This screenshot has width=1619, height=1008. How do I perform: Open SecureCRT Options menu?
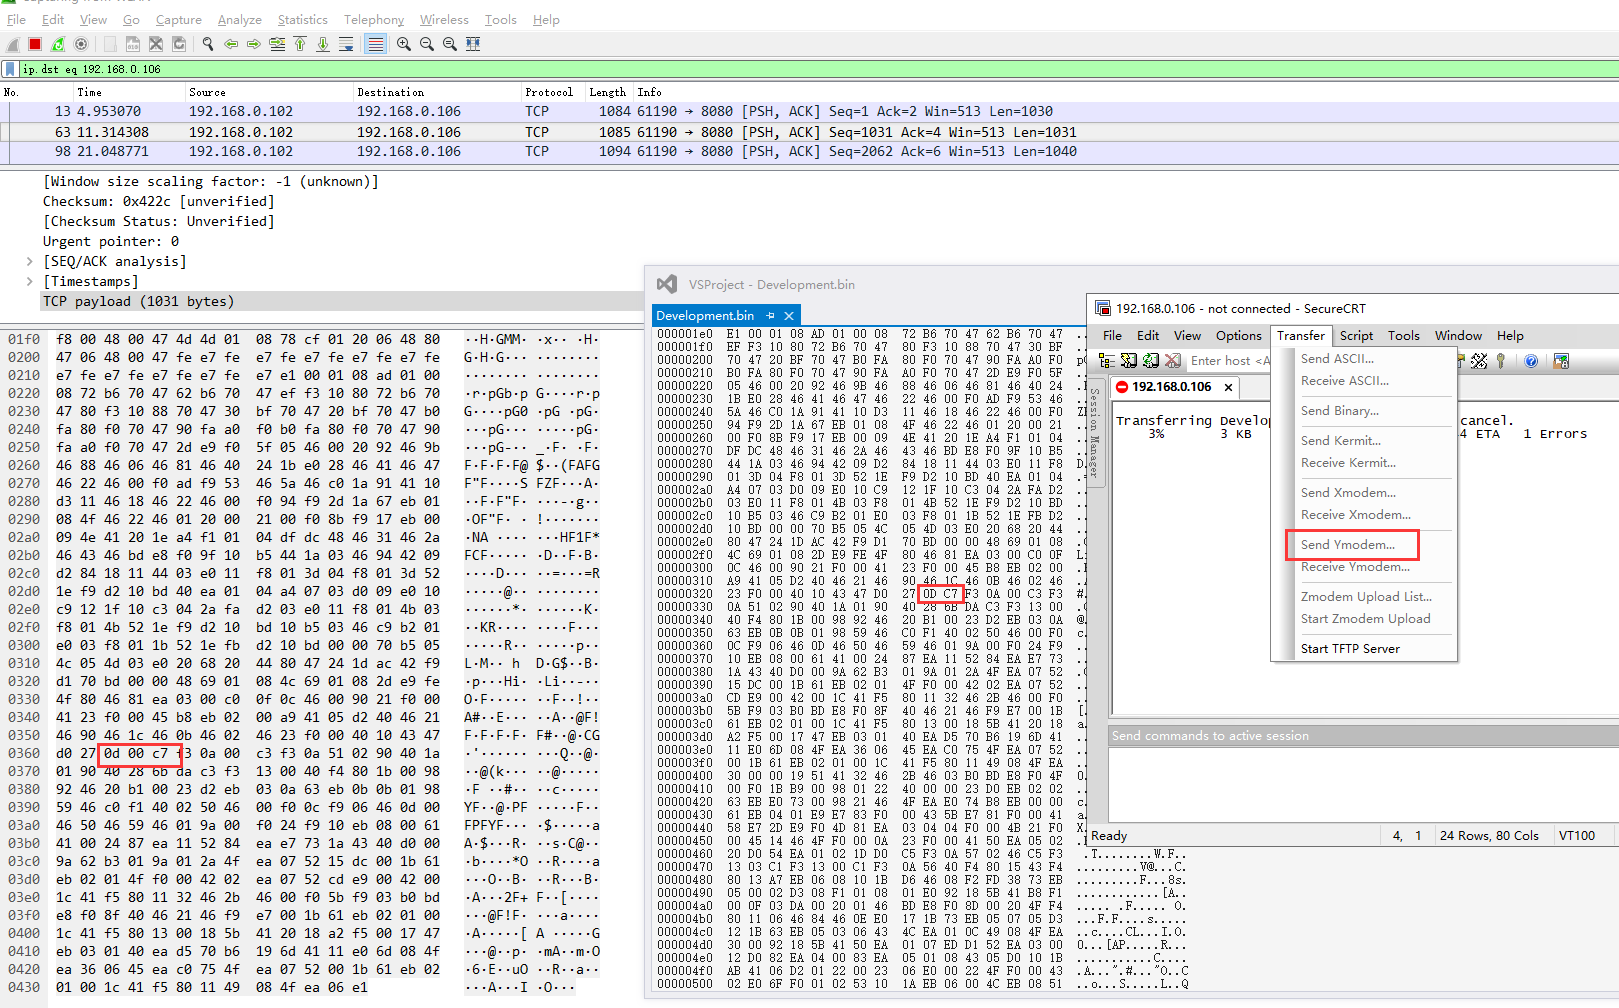pyautogui.click(x=1239, y=336)
